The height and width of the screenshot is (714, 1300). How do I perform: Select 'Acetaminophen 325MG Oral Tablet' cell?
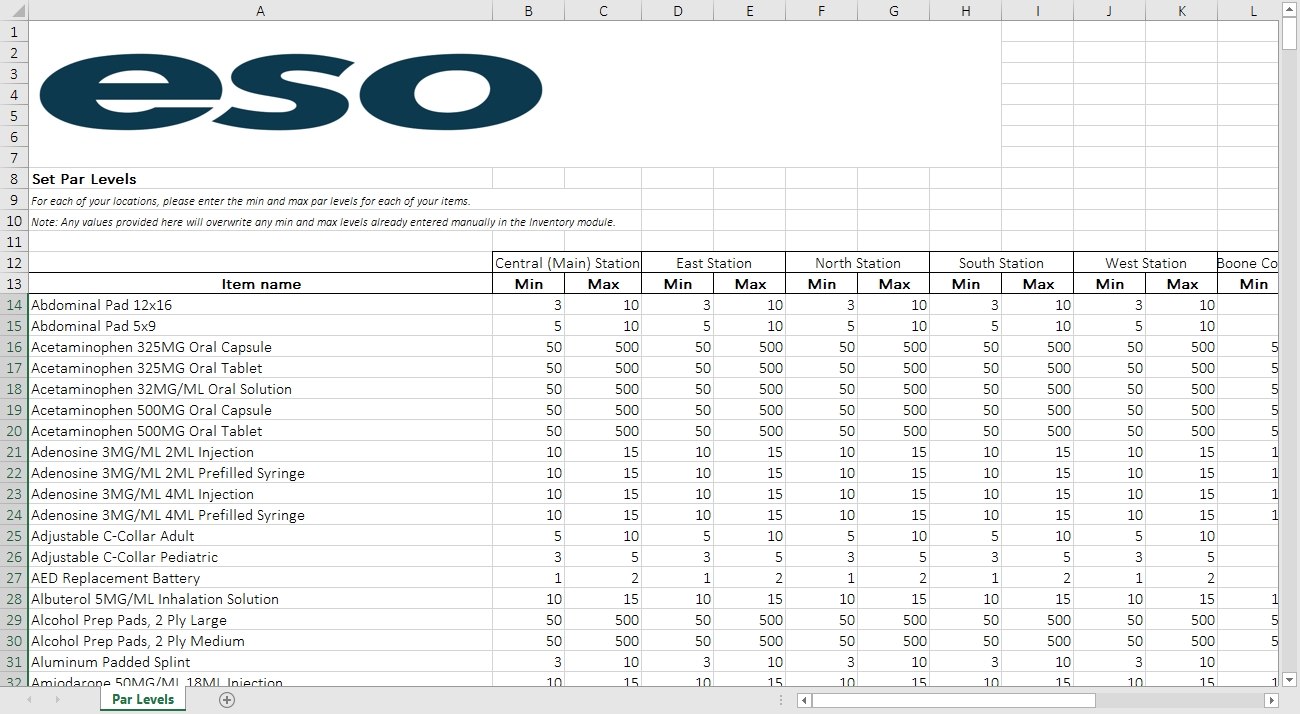260,368
